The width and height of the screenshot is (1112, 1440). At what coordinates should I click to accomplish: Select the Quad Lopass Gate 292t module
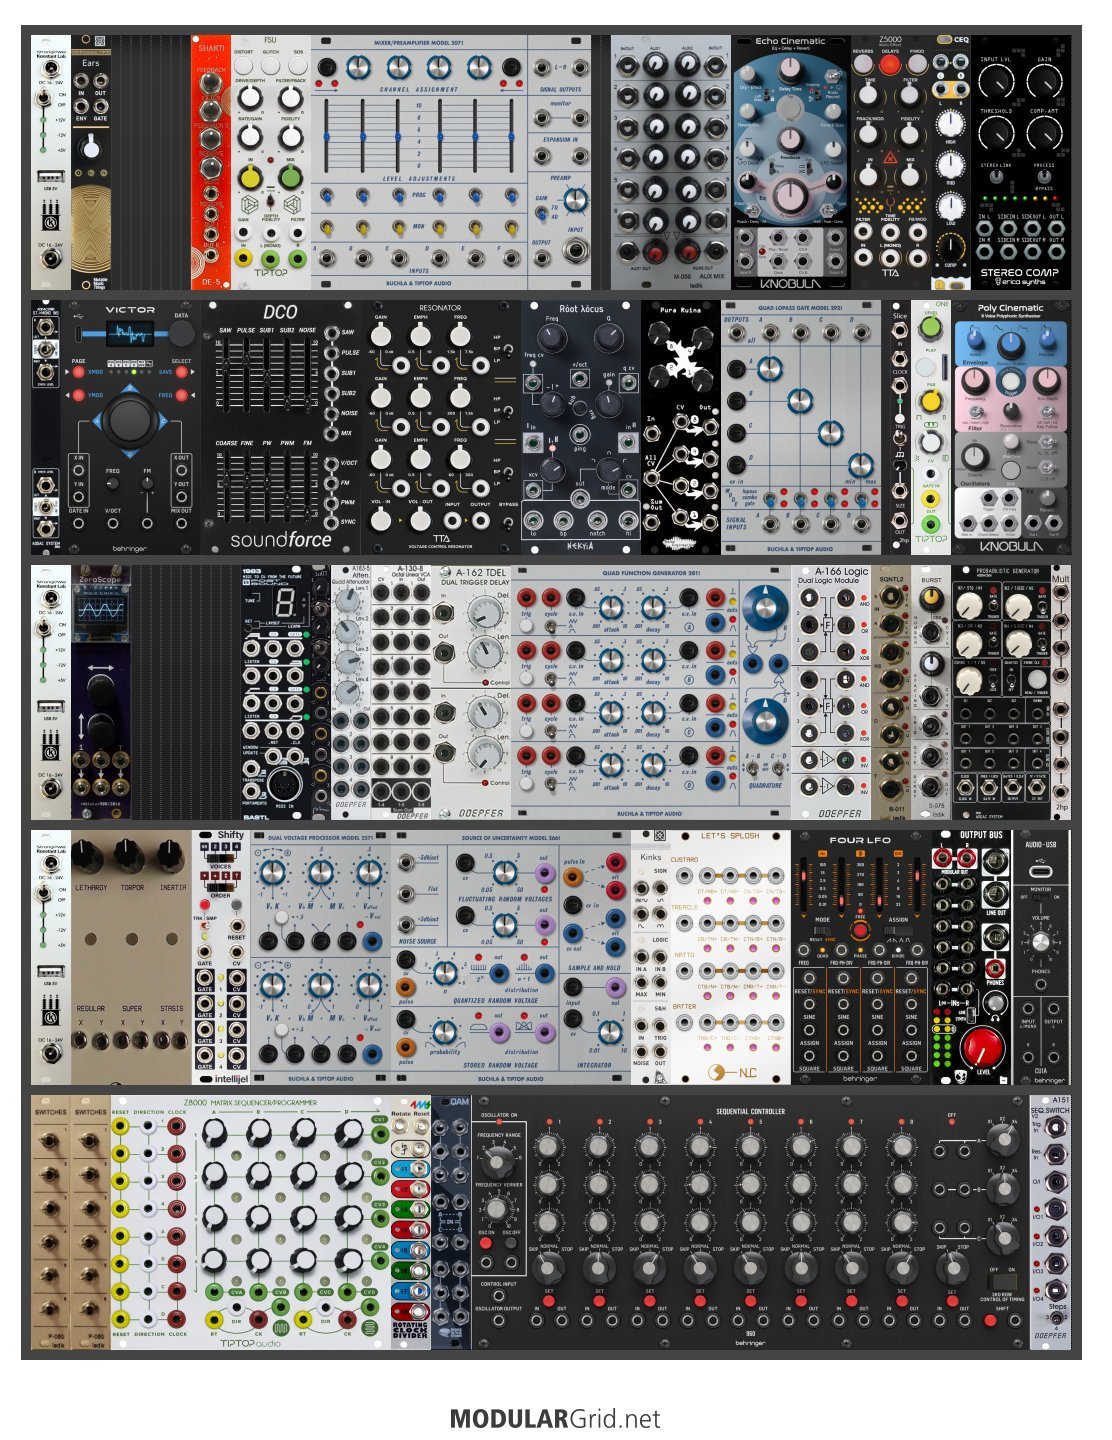801,428
